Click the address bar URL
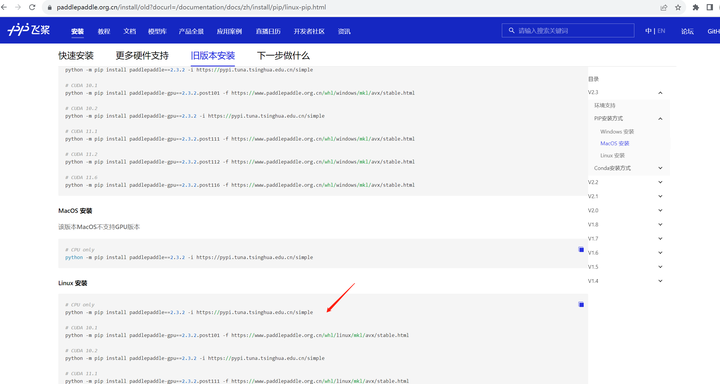 [191, 7]
